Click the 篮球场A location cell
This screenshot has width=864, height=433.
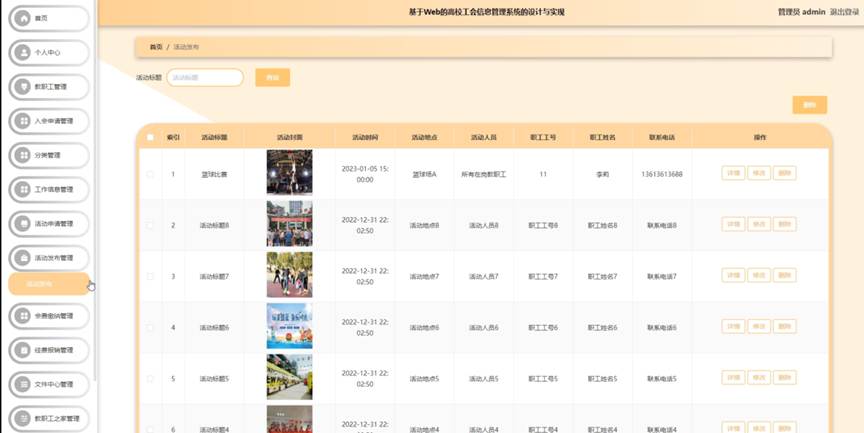click(x=424, y=175)
